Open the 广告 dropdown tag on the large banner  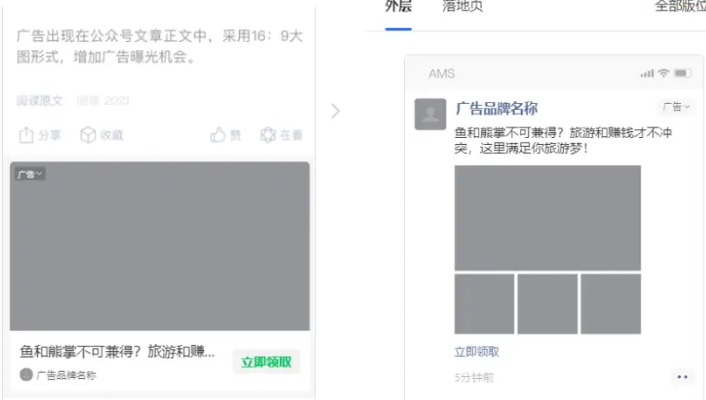coord(30,174)
